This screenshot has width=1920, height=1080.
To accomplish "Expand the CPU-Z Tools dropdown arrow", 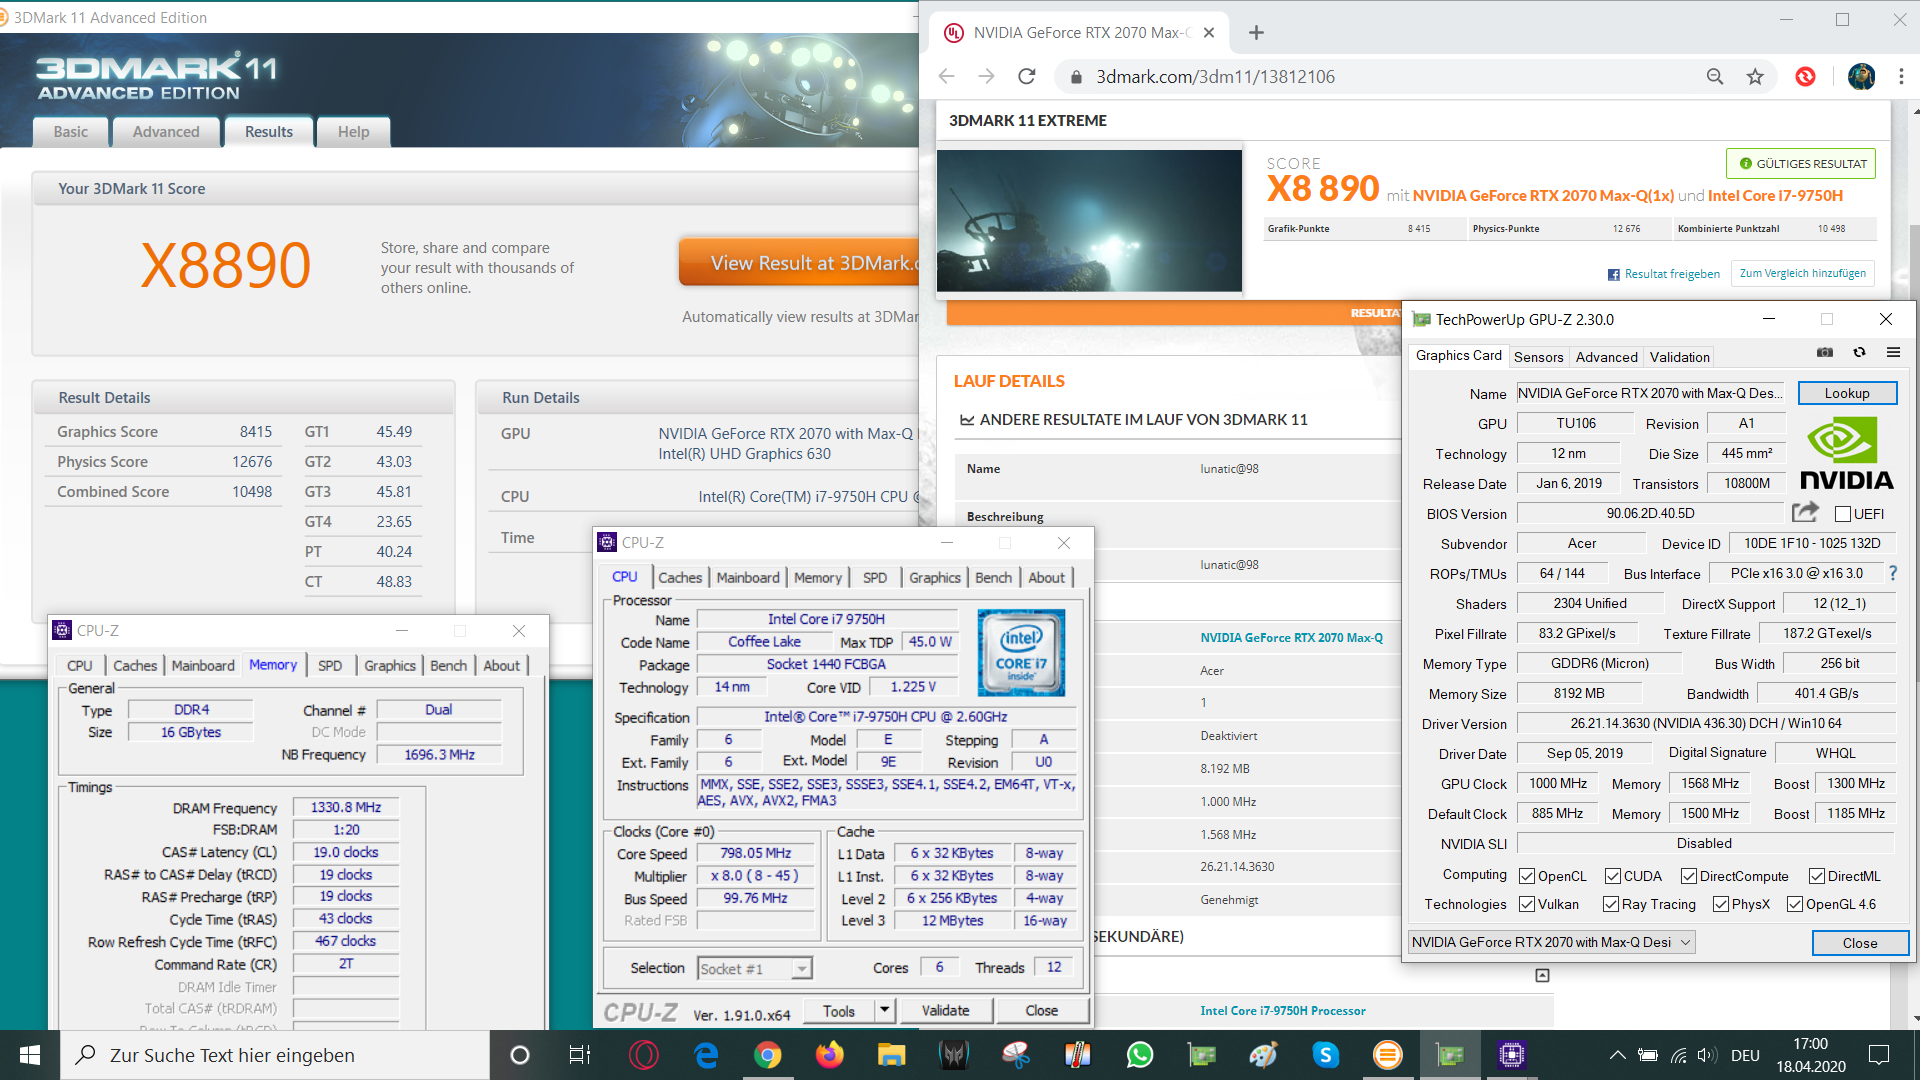I will [884, 1010].
